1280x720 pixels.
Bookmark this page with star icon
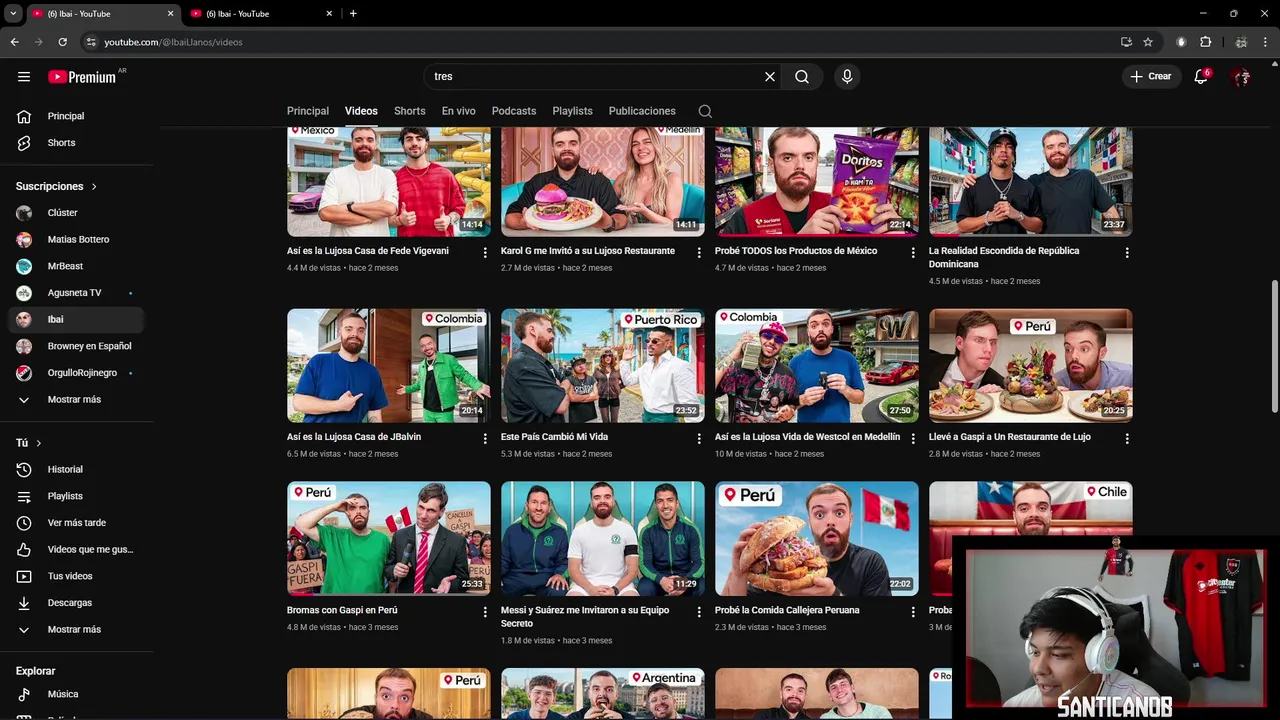[x=1148, y=42]
